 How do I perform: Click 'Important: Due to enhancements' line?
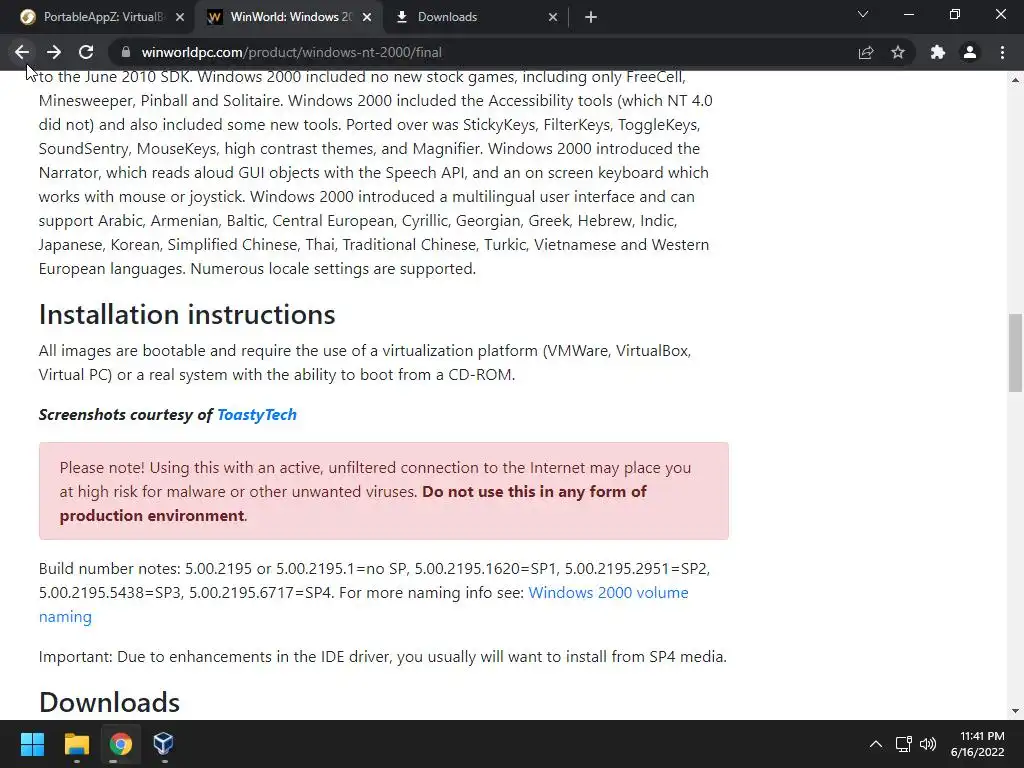[x=383, y=656]
